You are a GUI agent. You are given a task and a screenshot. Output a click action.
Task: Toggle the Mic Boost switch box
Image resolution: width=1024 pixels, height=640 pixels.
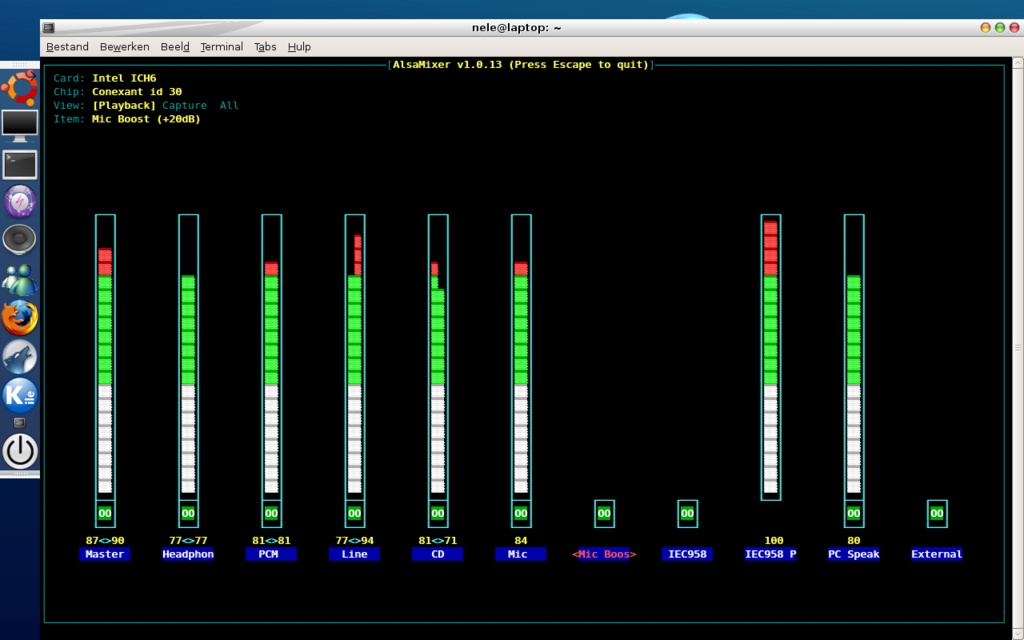click(604, 513)
